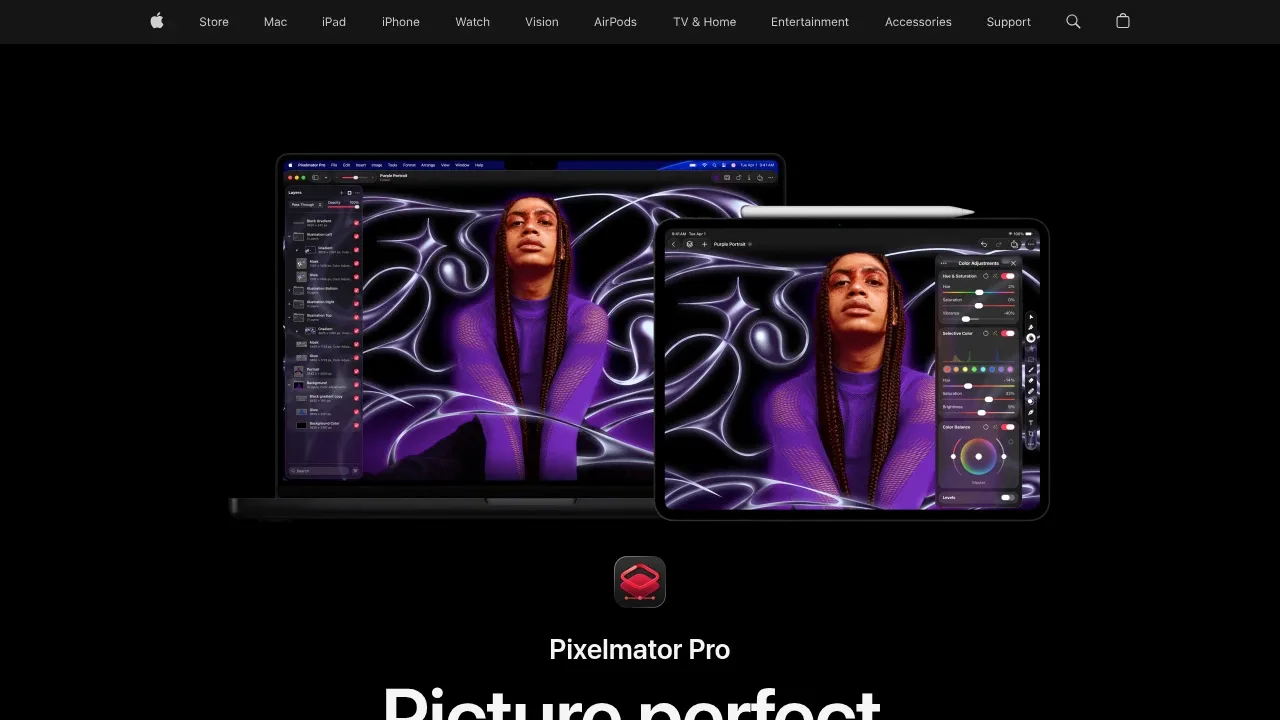Open the iPad navigation item
Screen dimensions: 1280x720
(x=334, y=22)
